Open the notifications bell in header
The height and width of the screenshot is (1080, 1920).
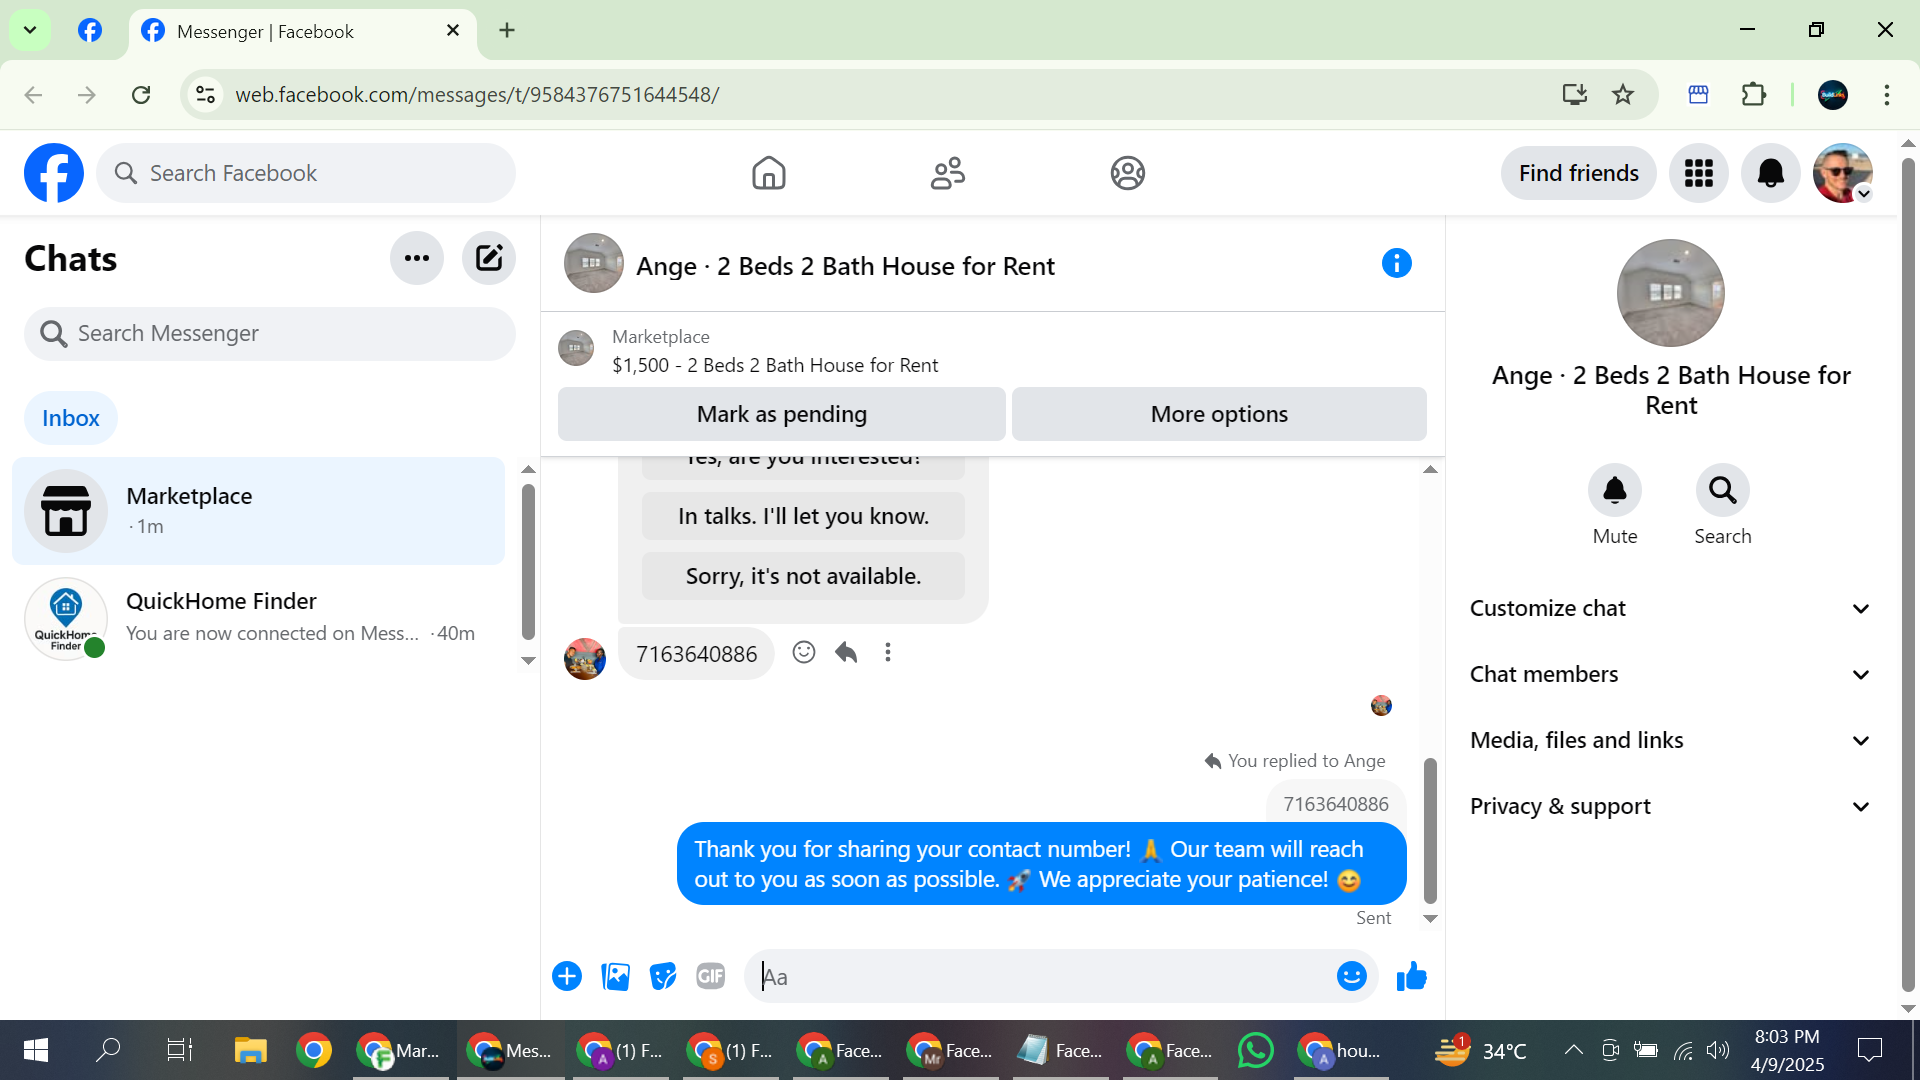tap(1770, 173)
